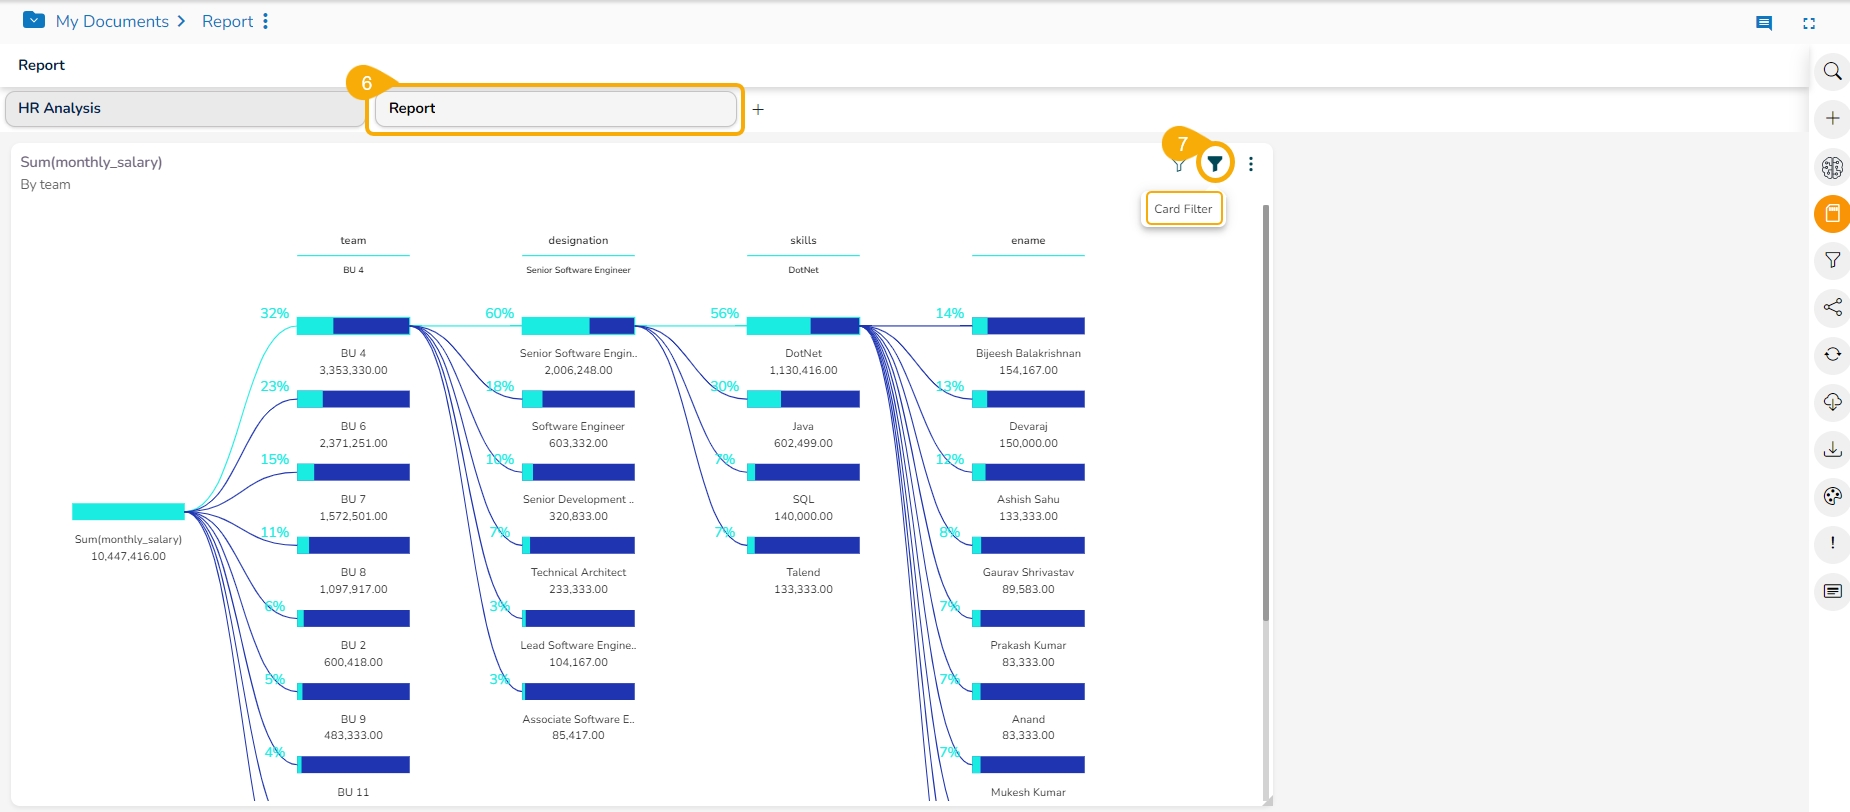Click the solid Card Filter funnel icon
The image size is (1850, 812).
pyautogui.click(x=1214, y=164)
